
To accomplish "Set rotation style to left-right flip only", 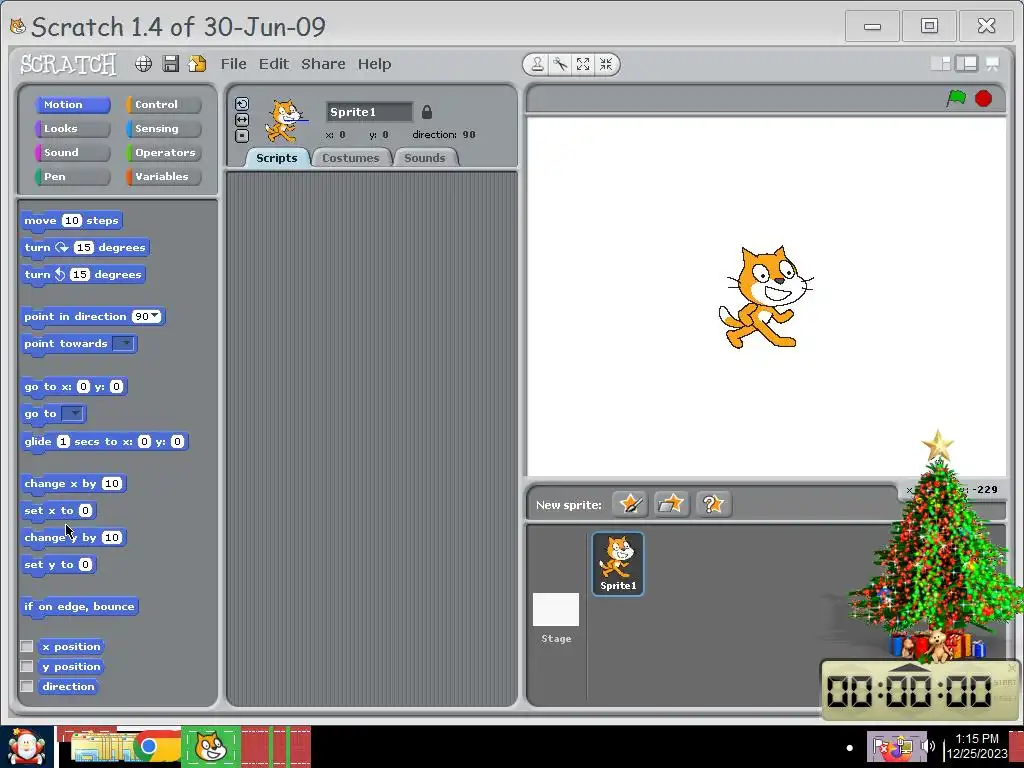I will pos(242,120).
